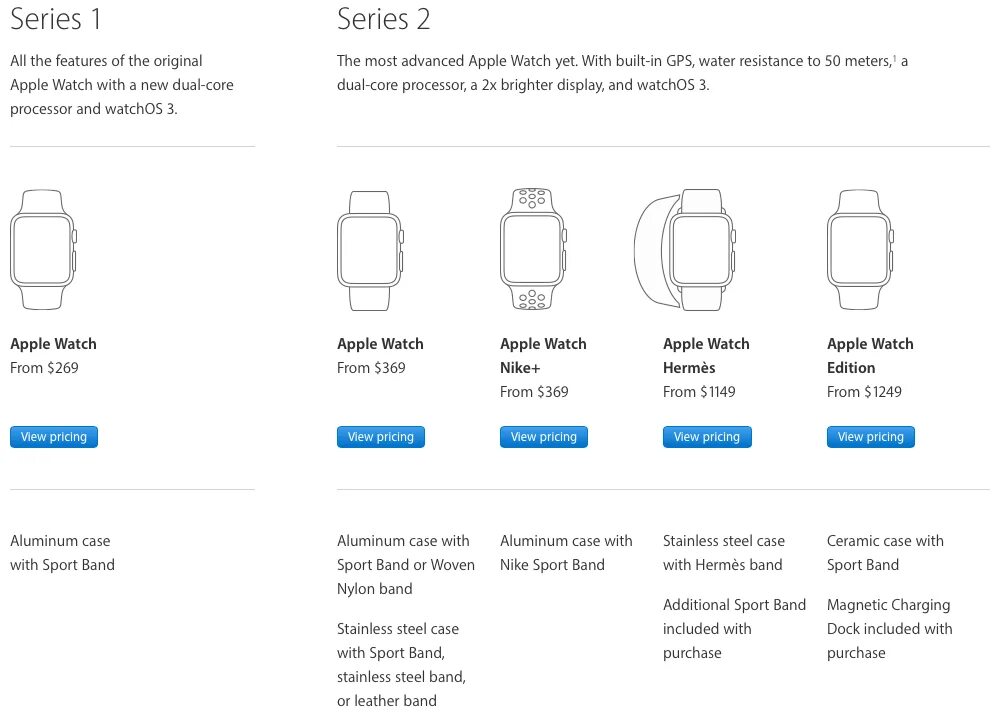Select the Apple Watch Nike+ watch icon
This screenshot has width=995, height=721.
[x=533, y=248]
